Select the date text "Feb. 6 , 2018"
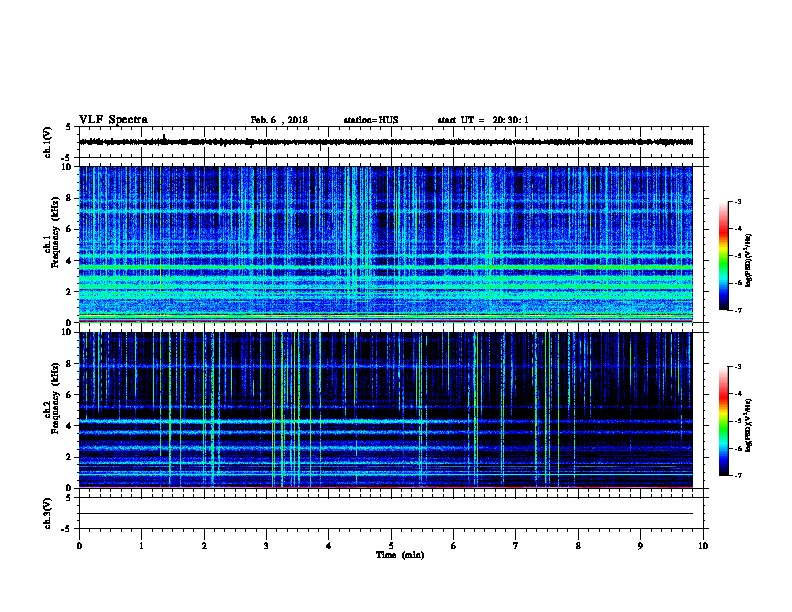The height and width of the screenshot is (612, 792). (279, 120)
